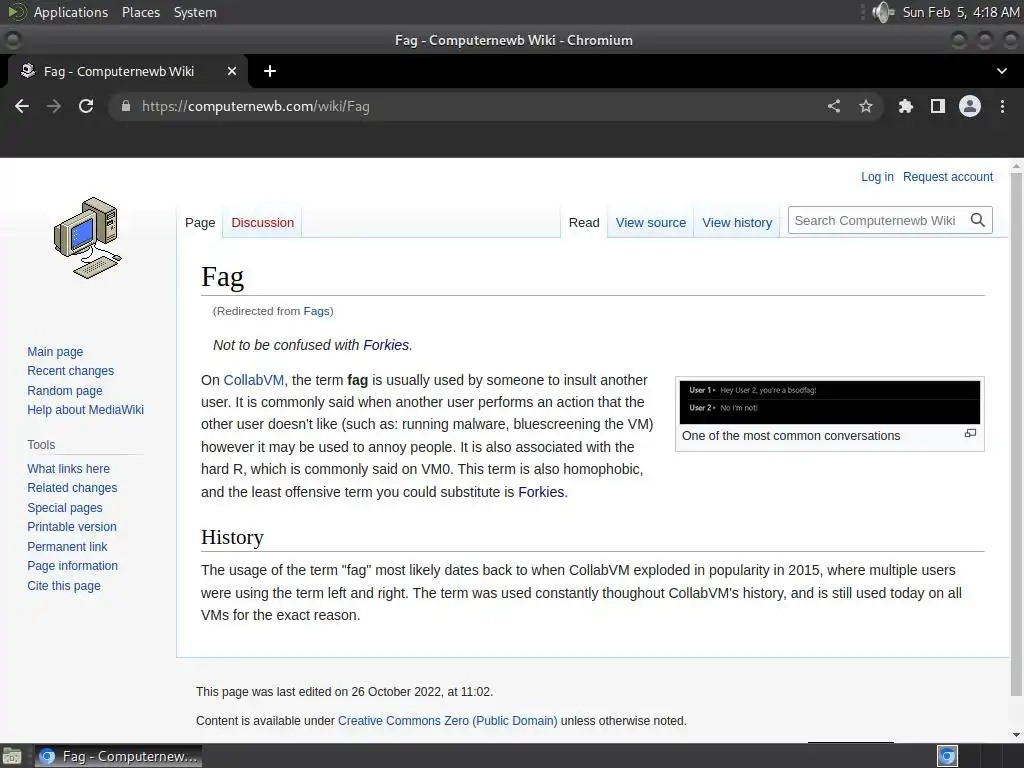Click the workspace switcher Chromium icon
The width and height of the screenshot is (1024, 768).
coord(947,756)
